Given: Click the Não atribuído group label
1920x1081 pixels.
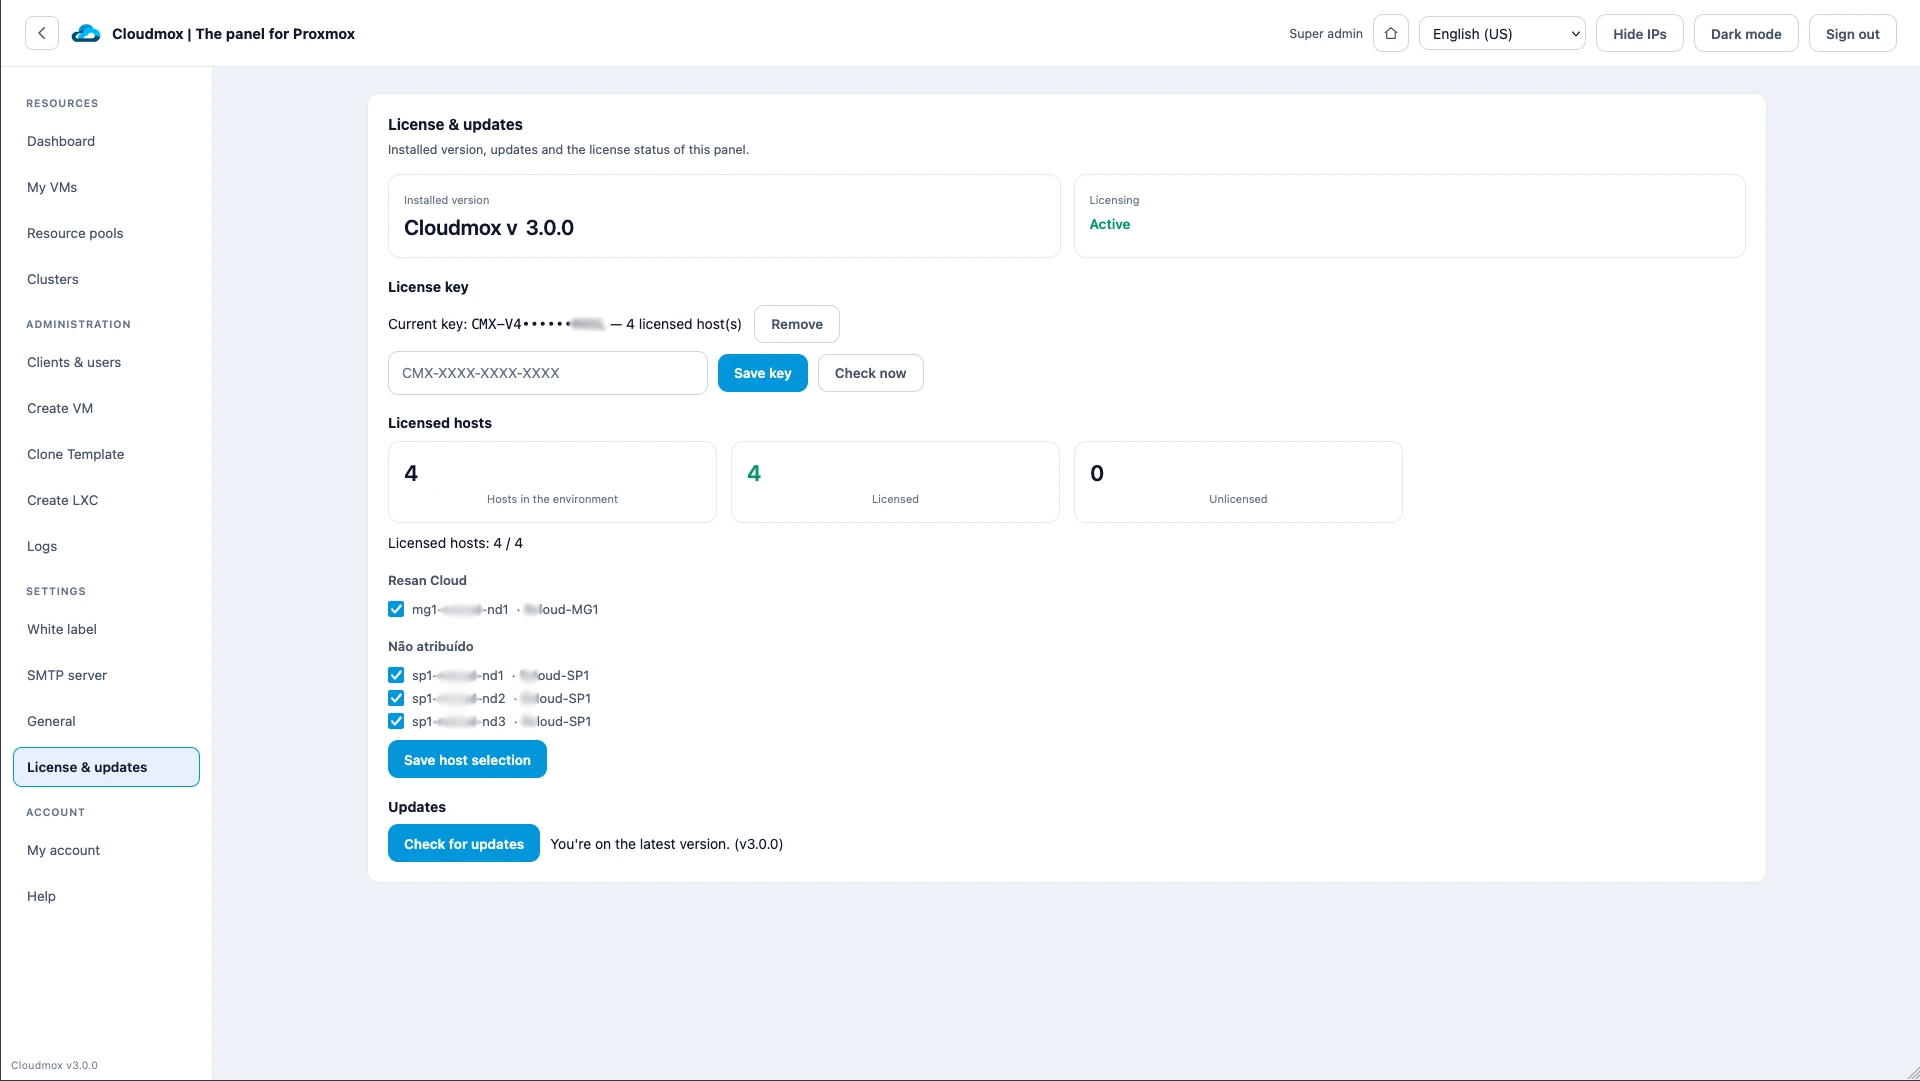Looking at the screenshot, I should pos(430,646).
